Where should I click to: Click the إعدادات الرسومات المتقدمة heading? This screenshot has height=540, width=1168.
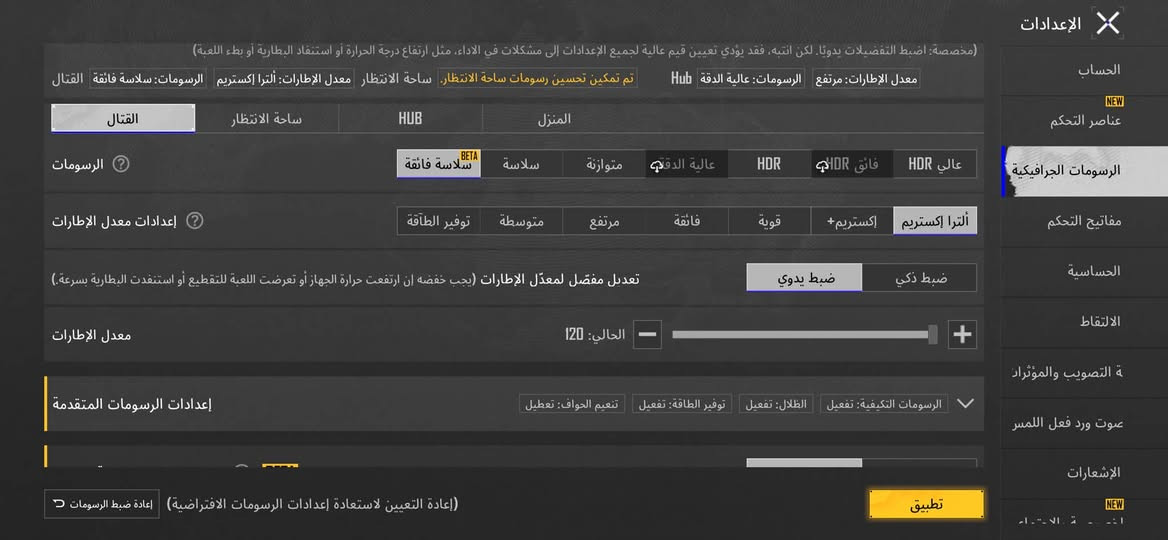pyautogui.click(x=132, y=404)
